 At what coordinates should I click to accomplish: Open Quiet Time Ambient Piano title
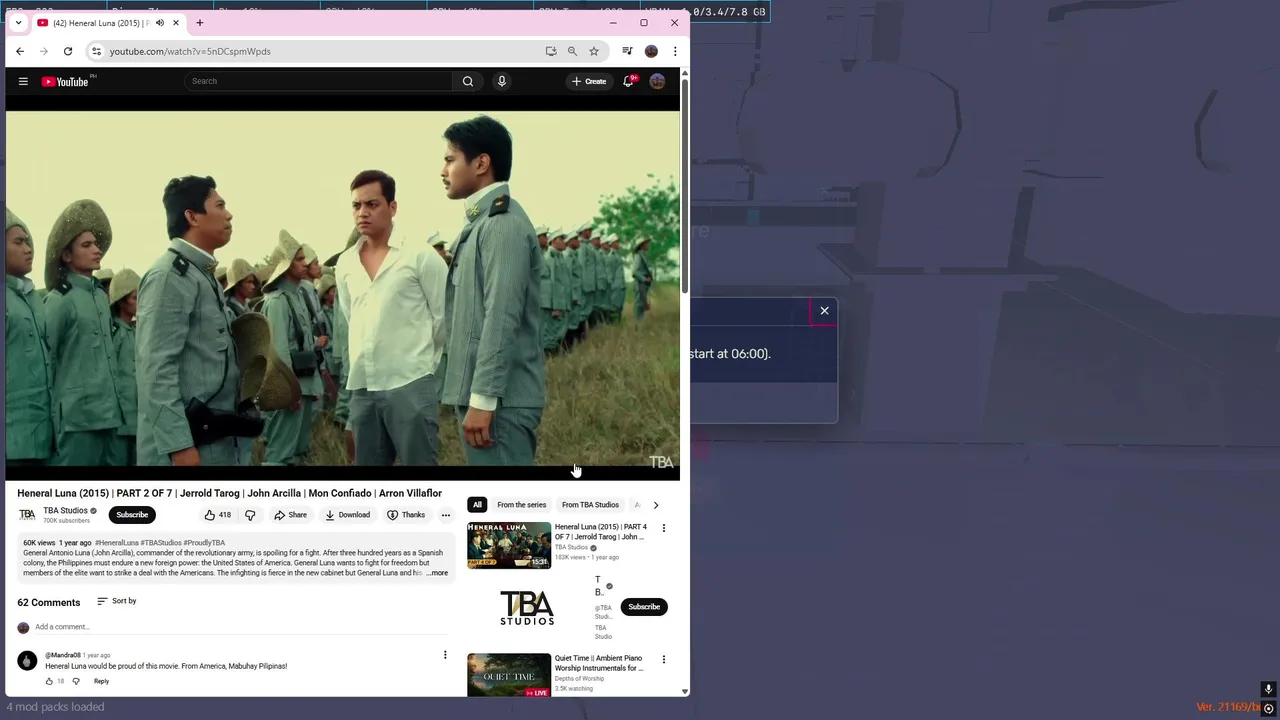click(599, 663)
